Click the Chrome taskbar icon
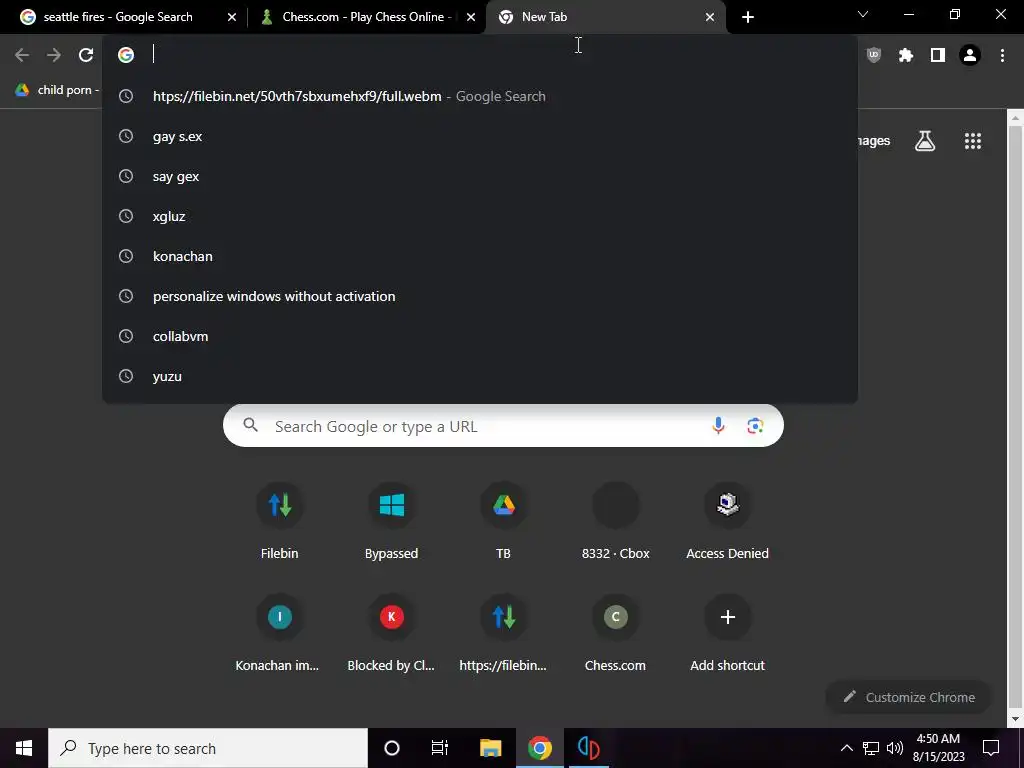This screenshot has height=768, width=1024. pyautogui.click(x=539, y=748)
